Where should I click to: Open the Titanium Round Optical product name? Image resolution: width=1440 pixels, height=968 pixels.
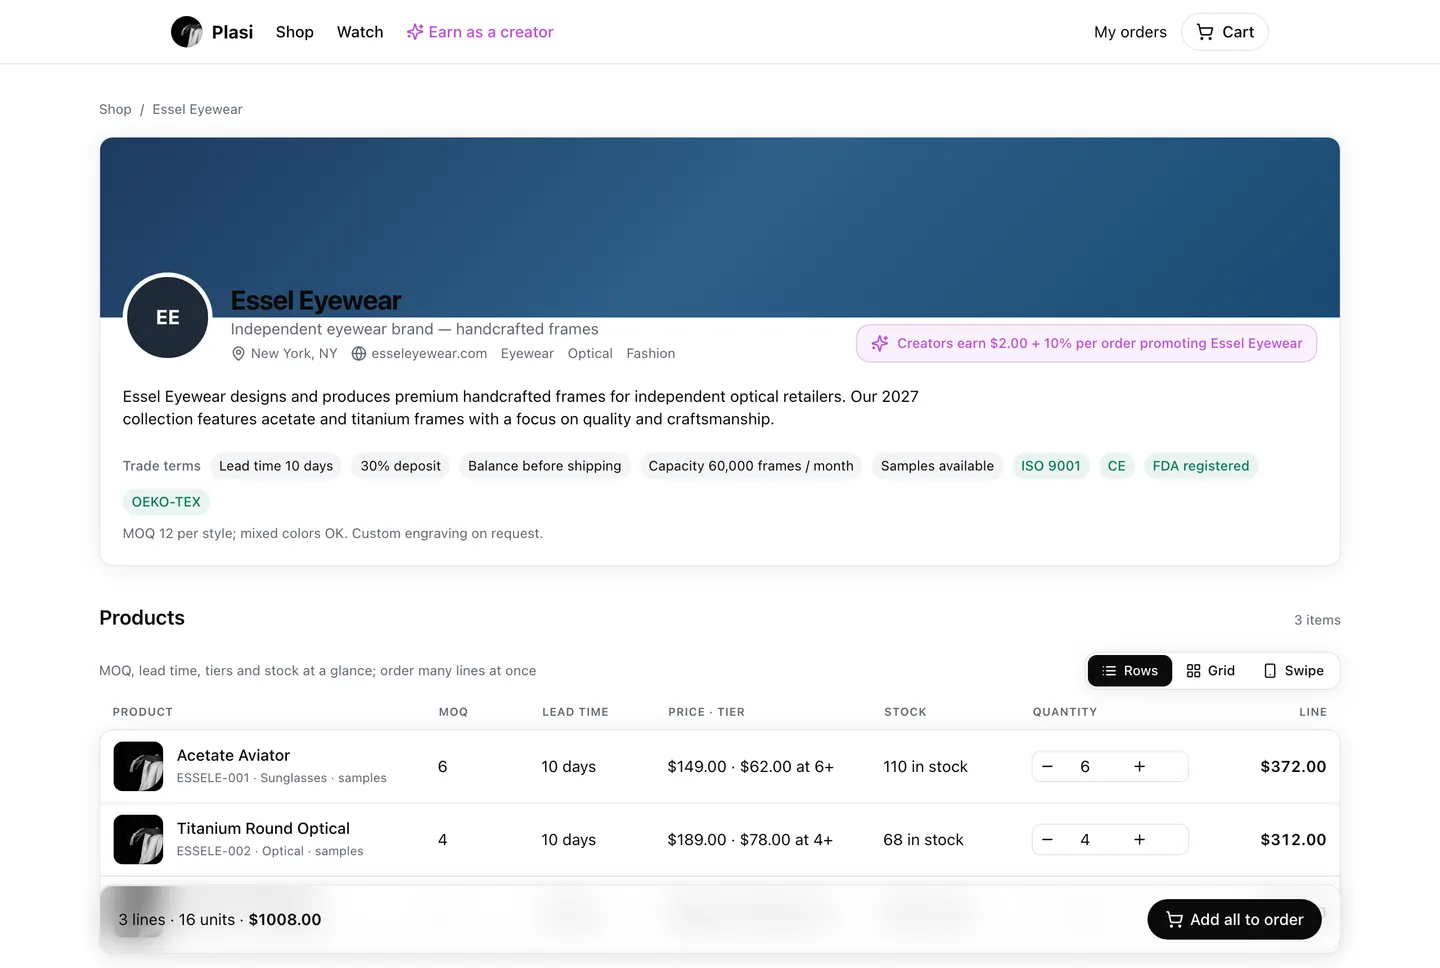(263, 828)
